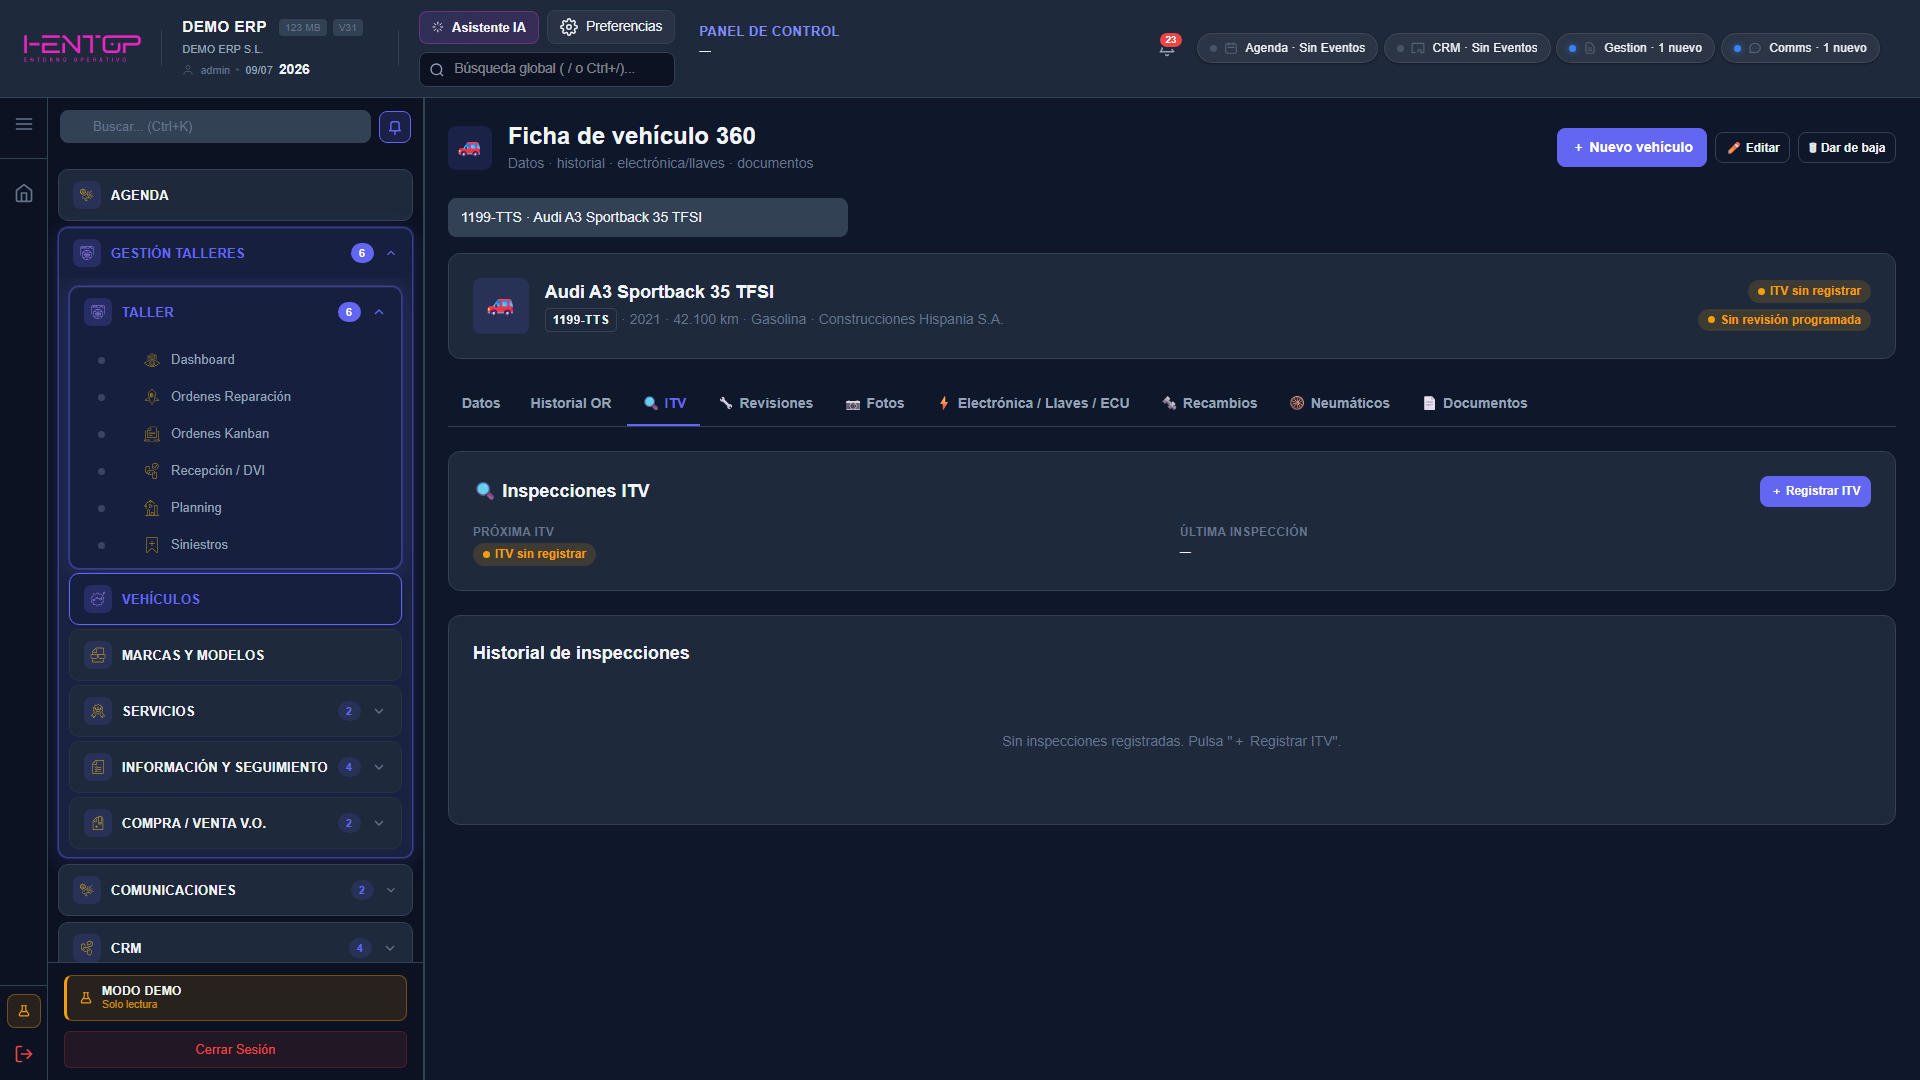Collapse the TALLER submenu chevron
The height and width of the screenshot is (1080, 1920).
click(x=379, y=312)
